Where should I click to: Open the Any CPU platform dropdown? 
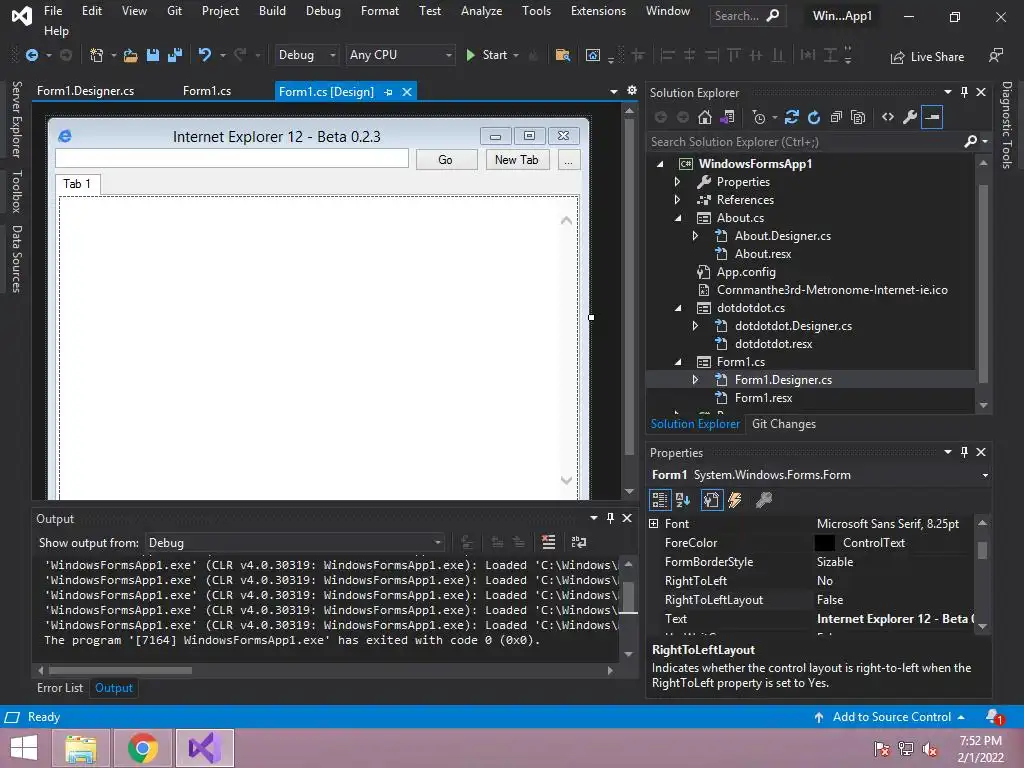400,56
